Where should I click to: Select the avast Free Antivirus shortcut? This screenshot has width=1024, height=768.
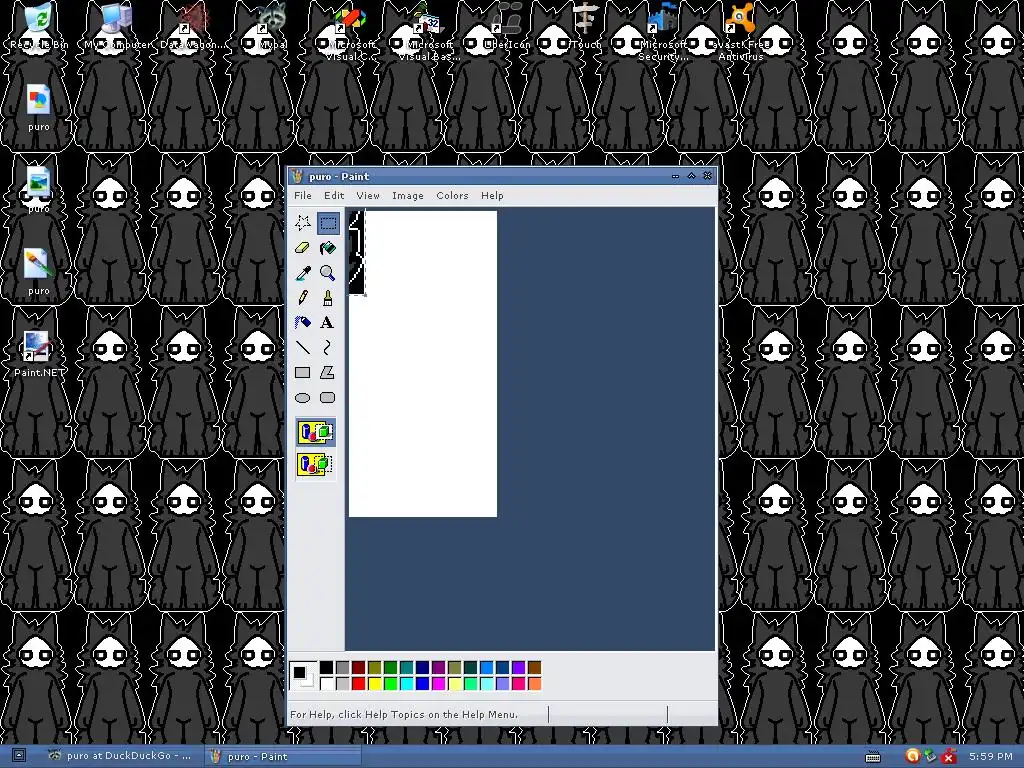coord(741,31)
